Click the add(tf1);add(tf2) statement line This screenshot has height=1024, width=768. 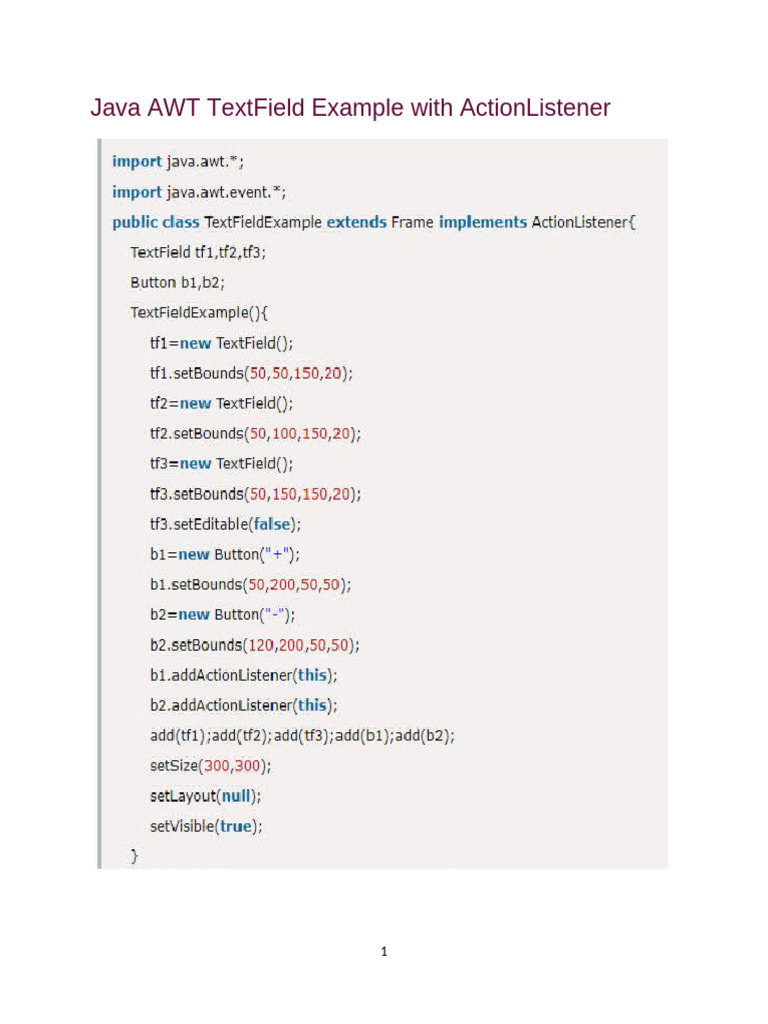pyautogui.click(x=302, y=736)
